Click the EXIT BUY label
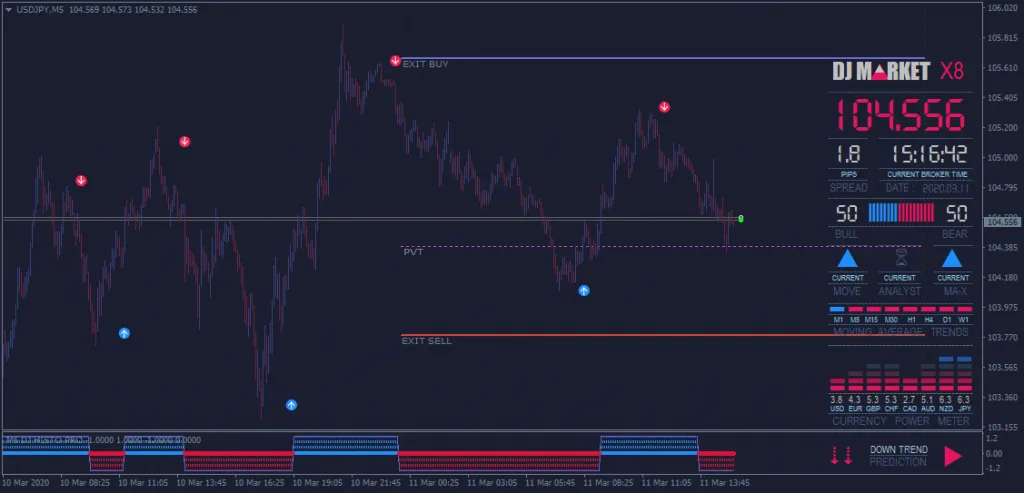Screen dimensions: 1024x493 pos(425,64)
